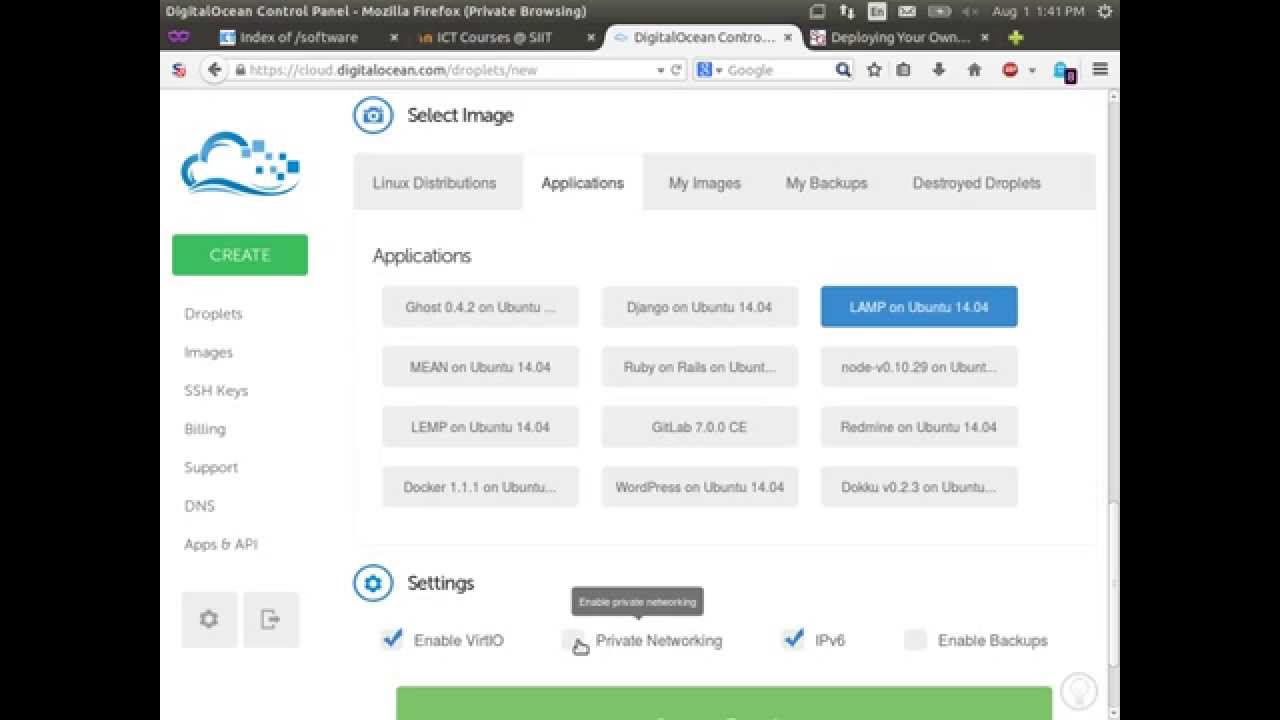Click the private browsing mask icon
Screen dimensions: 1280x720
point(178,37)
